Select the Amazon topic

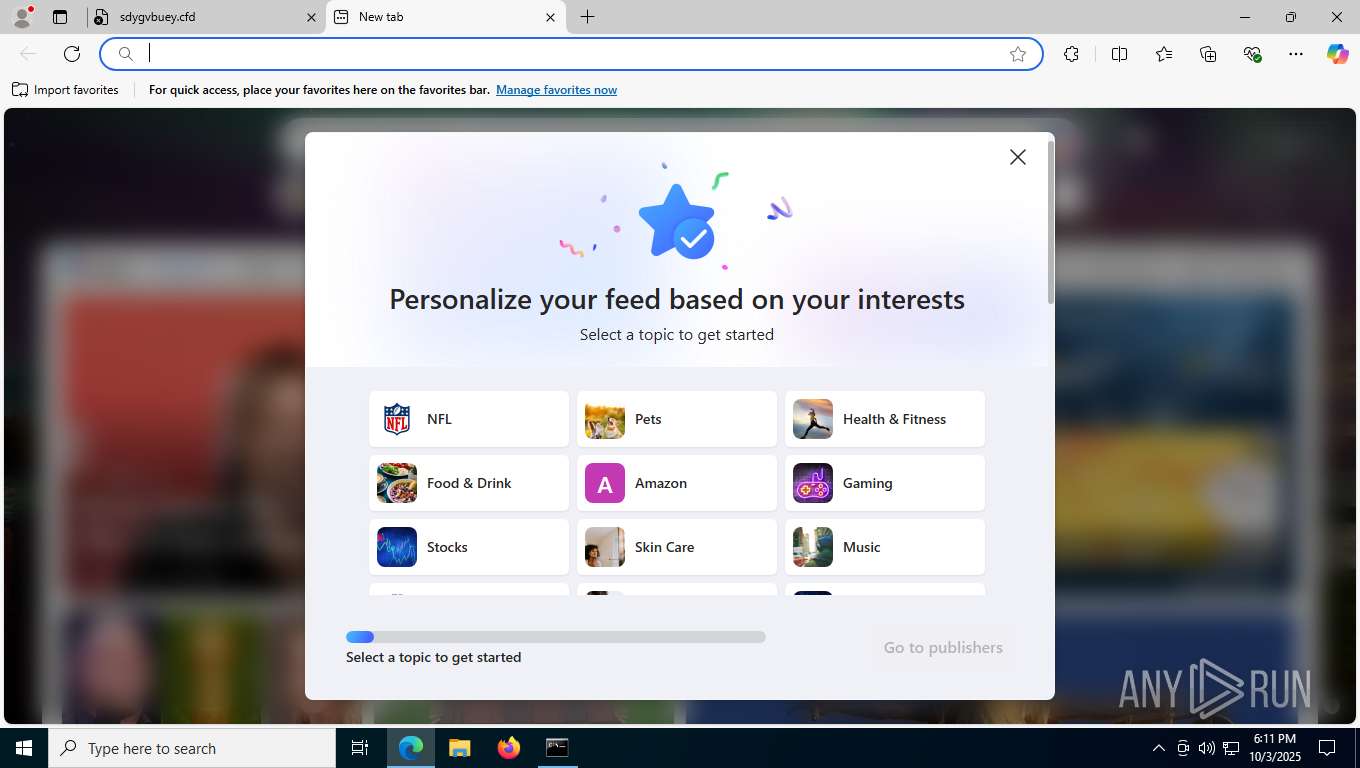pos(677,483)
